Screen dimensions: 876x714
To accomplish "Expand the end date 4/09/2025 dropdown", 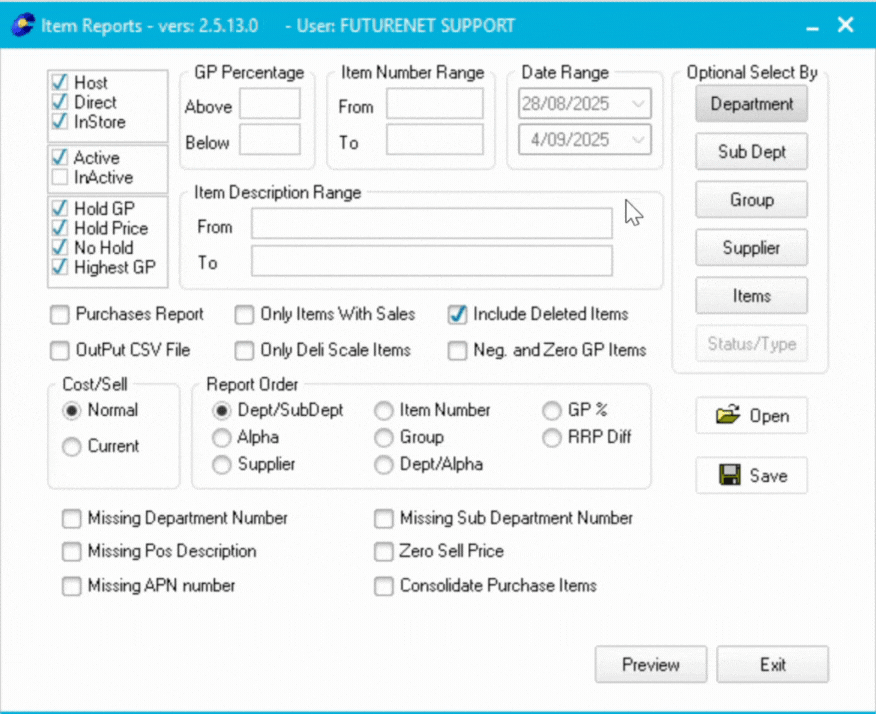I will [638, 138].
